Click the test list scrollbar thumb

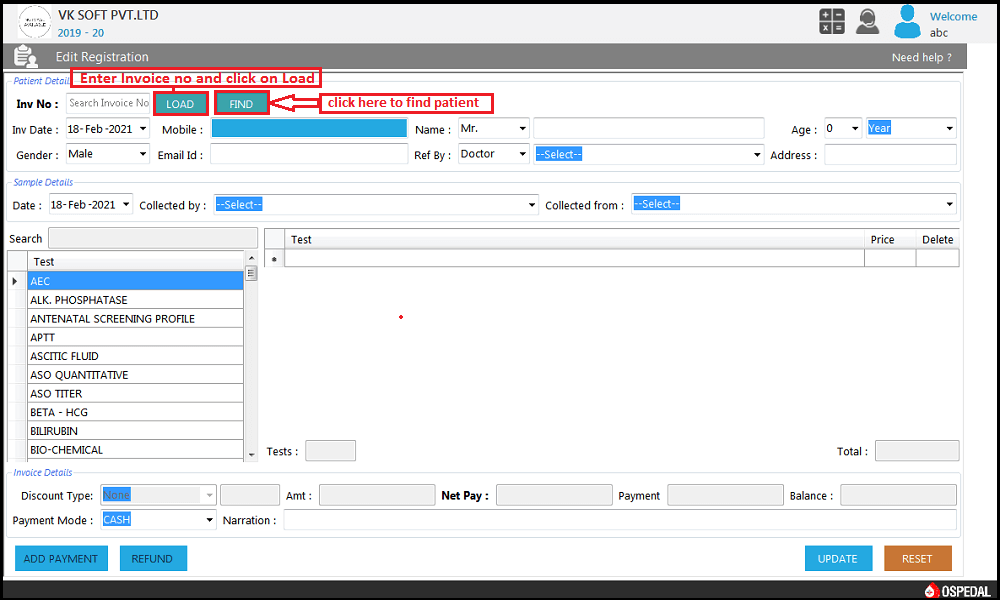click(251, 274)
